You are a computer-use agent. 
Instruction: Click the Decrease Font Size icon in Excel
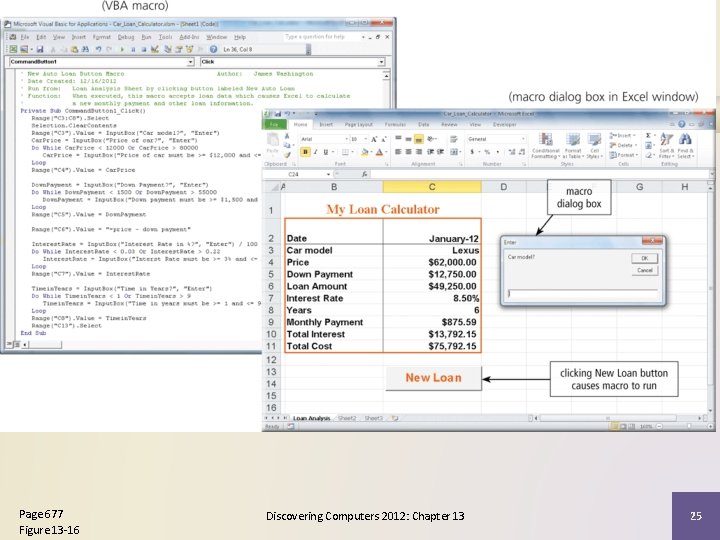pyautogui.click(x=384, y=139)
